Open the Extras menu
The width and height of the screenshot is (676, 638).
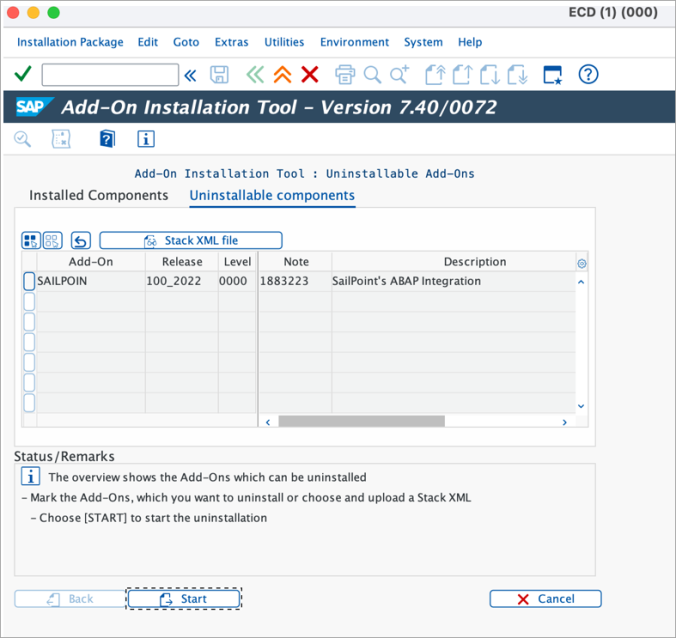point(232,42)
